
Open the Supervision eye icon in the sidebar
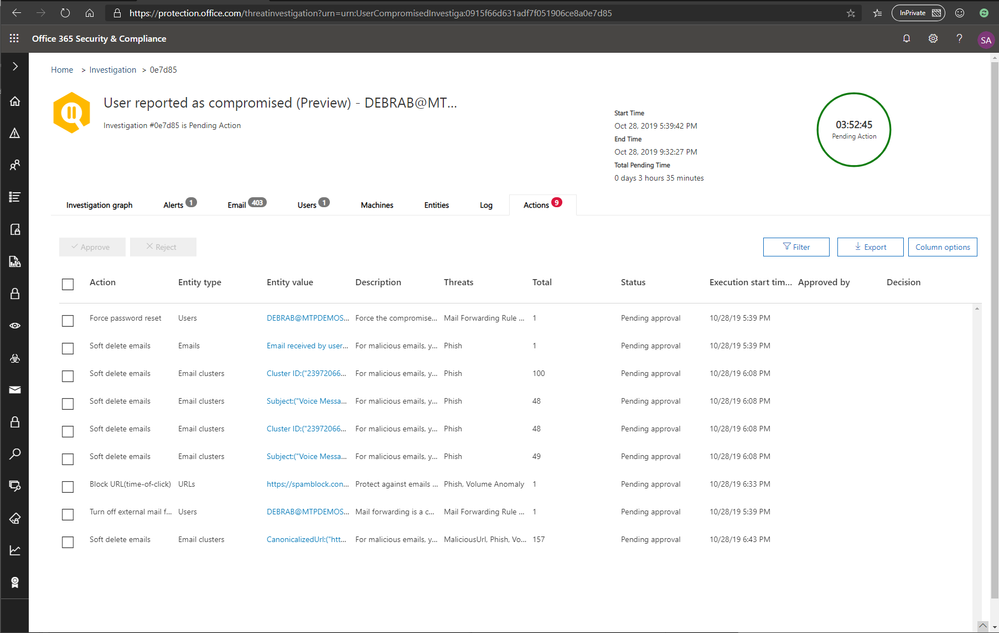(x=15, y=325)
